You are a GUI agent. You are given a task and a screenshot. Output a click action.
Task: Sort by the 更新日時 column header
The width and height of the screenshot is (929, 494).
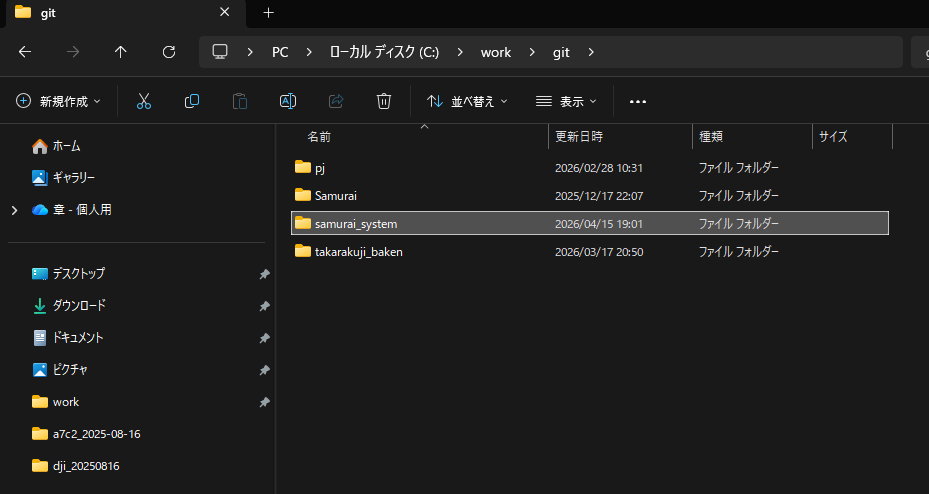click(579, 136)
